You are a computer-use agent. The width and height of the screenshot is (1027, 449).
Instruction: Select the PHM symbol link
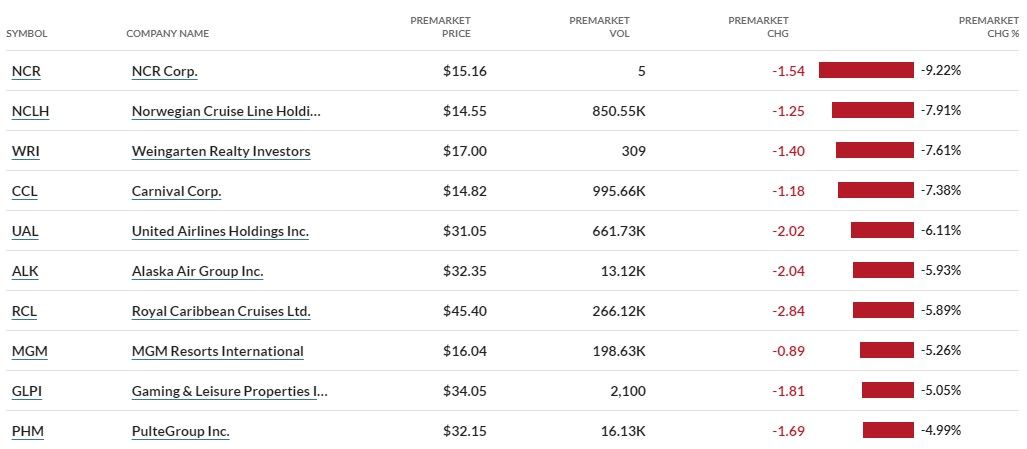point(27,431)
